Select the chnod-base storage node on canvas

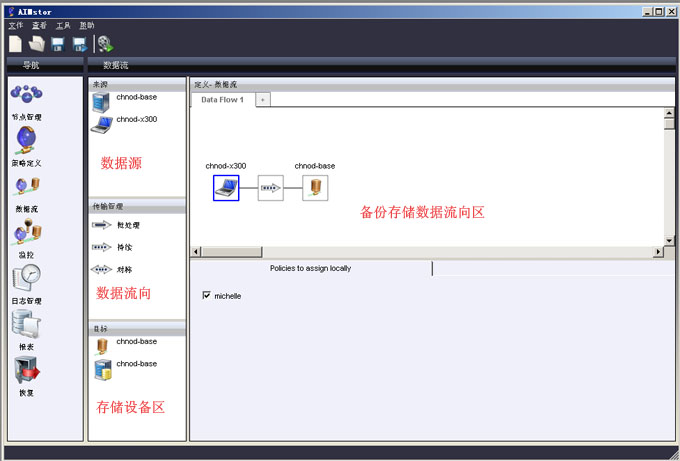(x=315, y=188)
